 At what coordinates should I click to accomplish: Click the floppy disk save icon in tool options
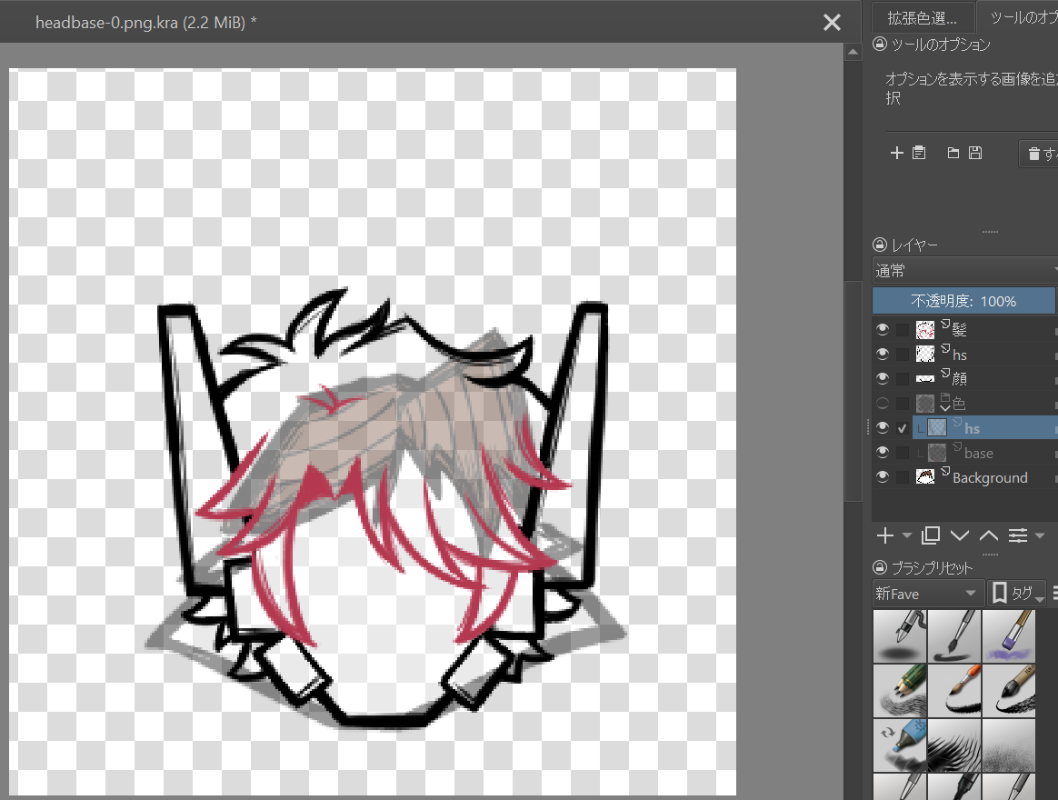tap(975, 153)
